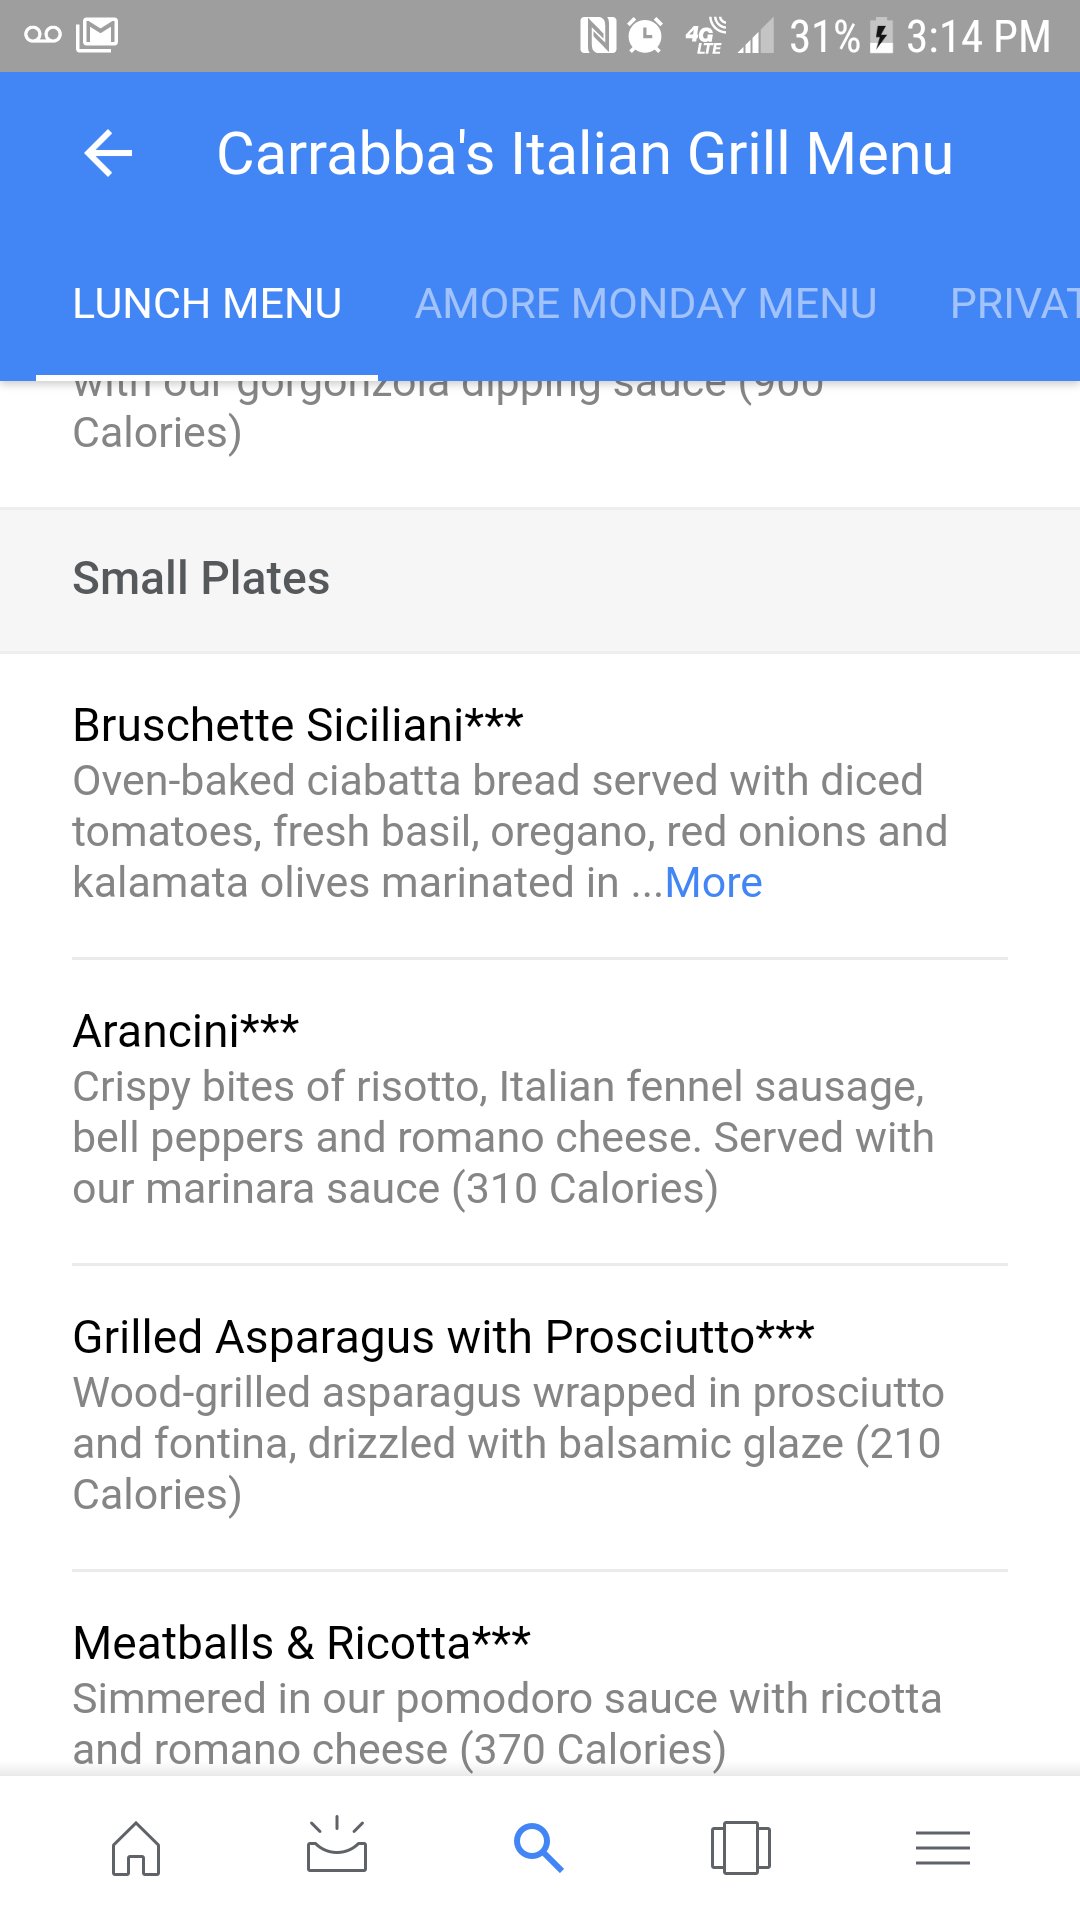
Task: Tap the voicemail icon in status bar
Action: (x=43, y=36)
